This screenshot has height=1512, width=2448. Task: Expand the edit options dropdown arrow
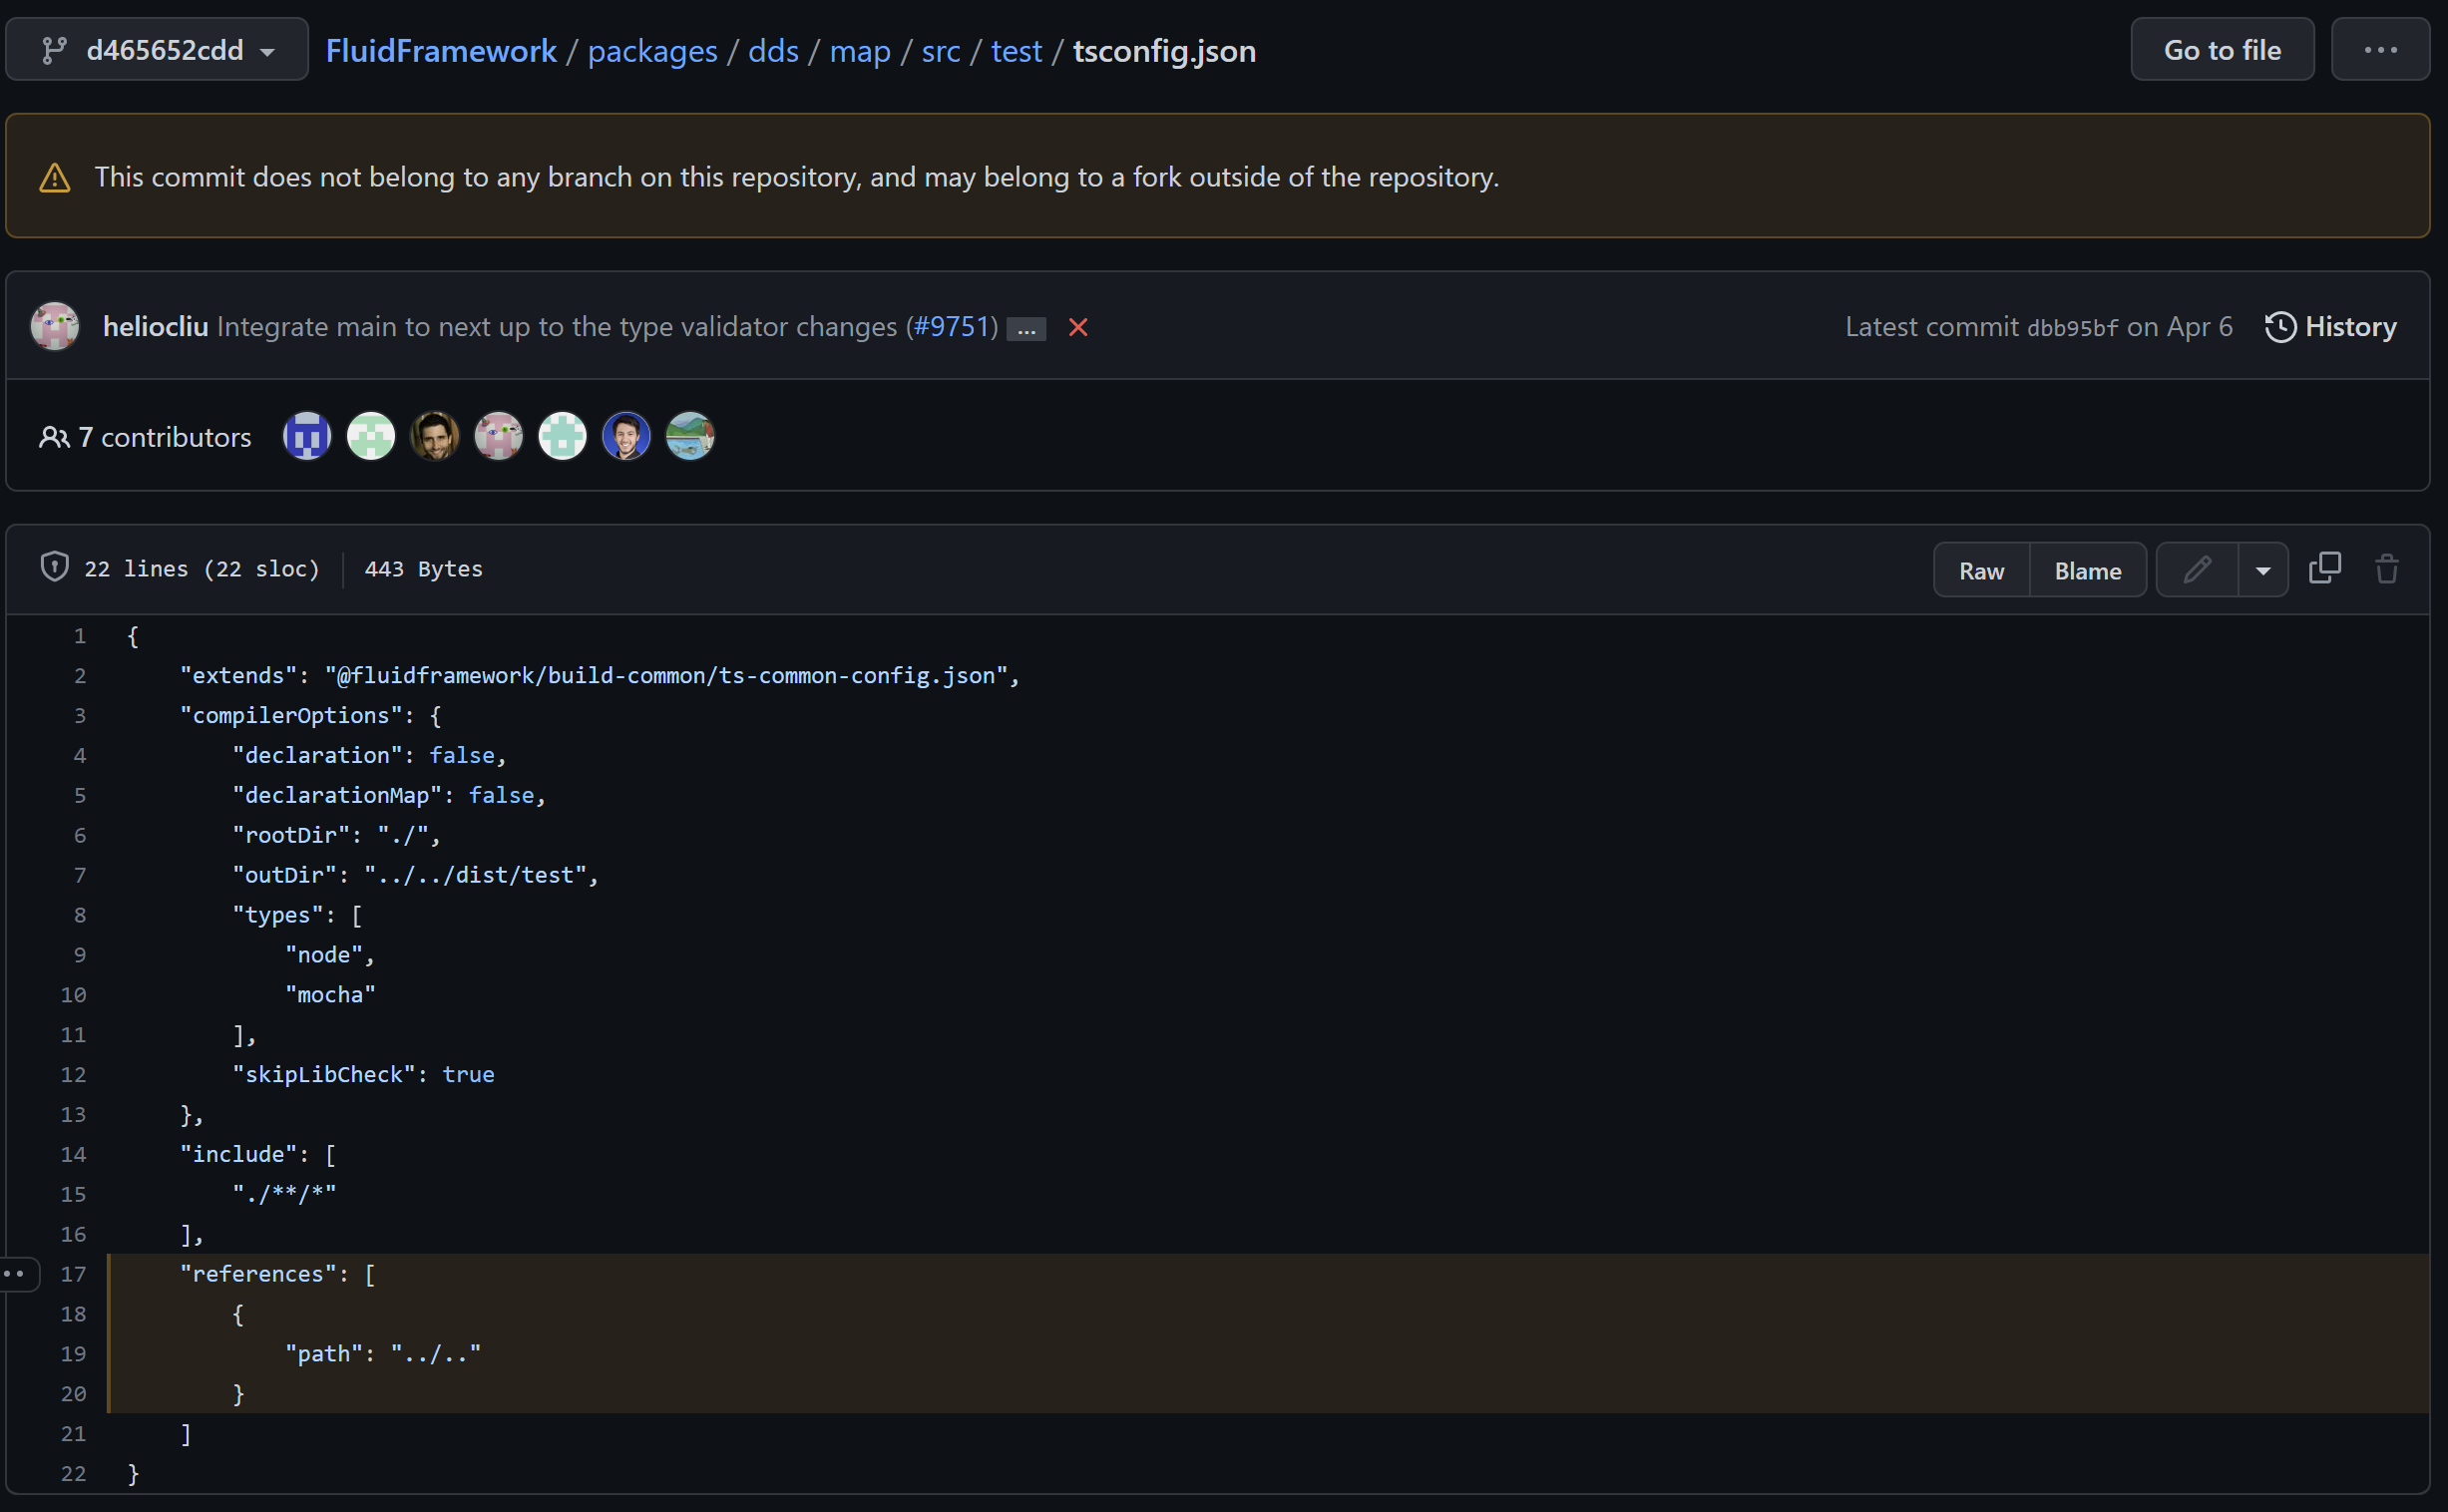tap(2263, 570)
